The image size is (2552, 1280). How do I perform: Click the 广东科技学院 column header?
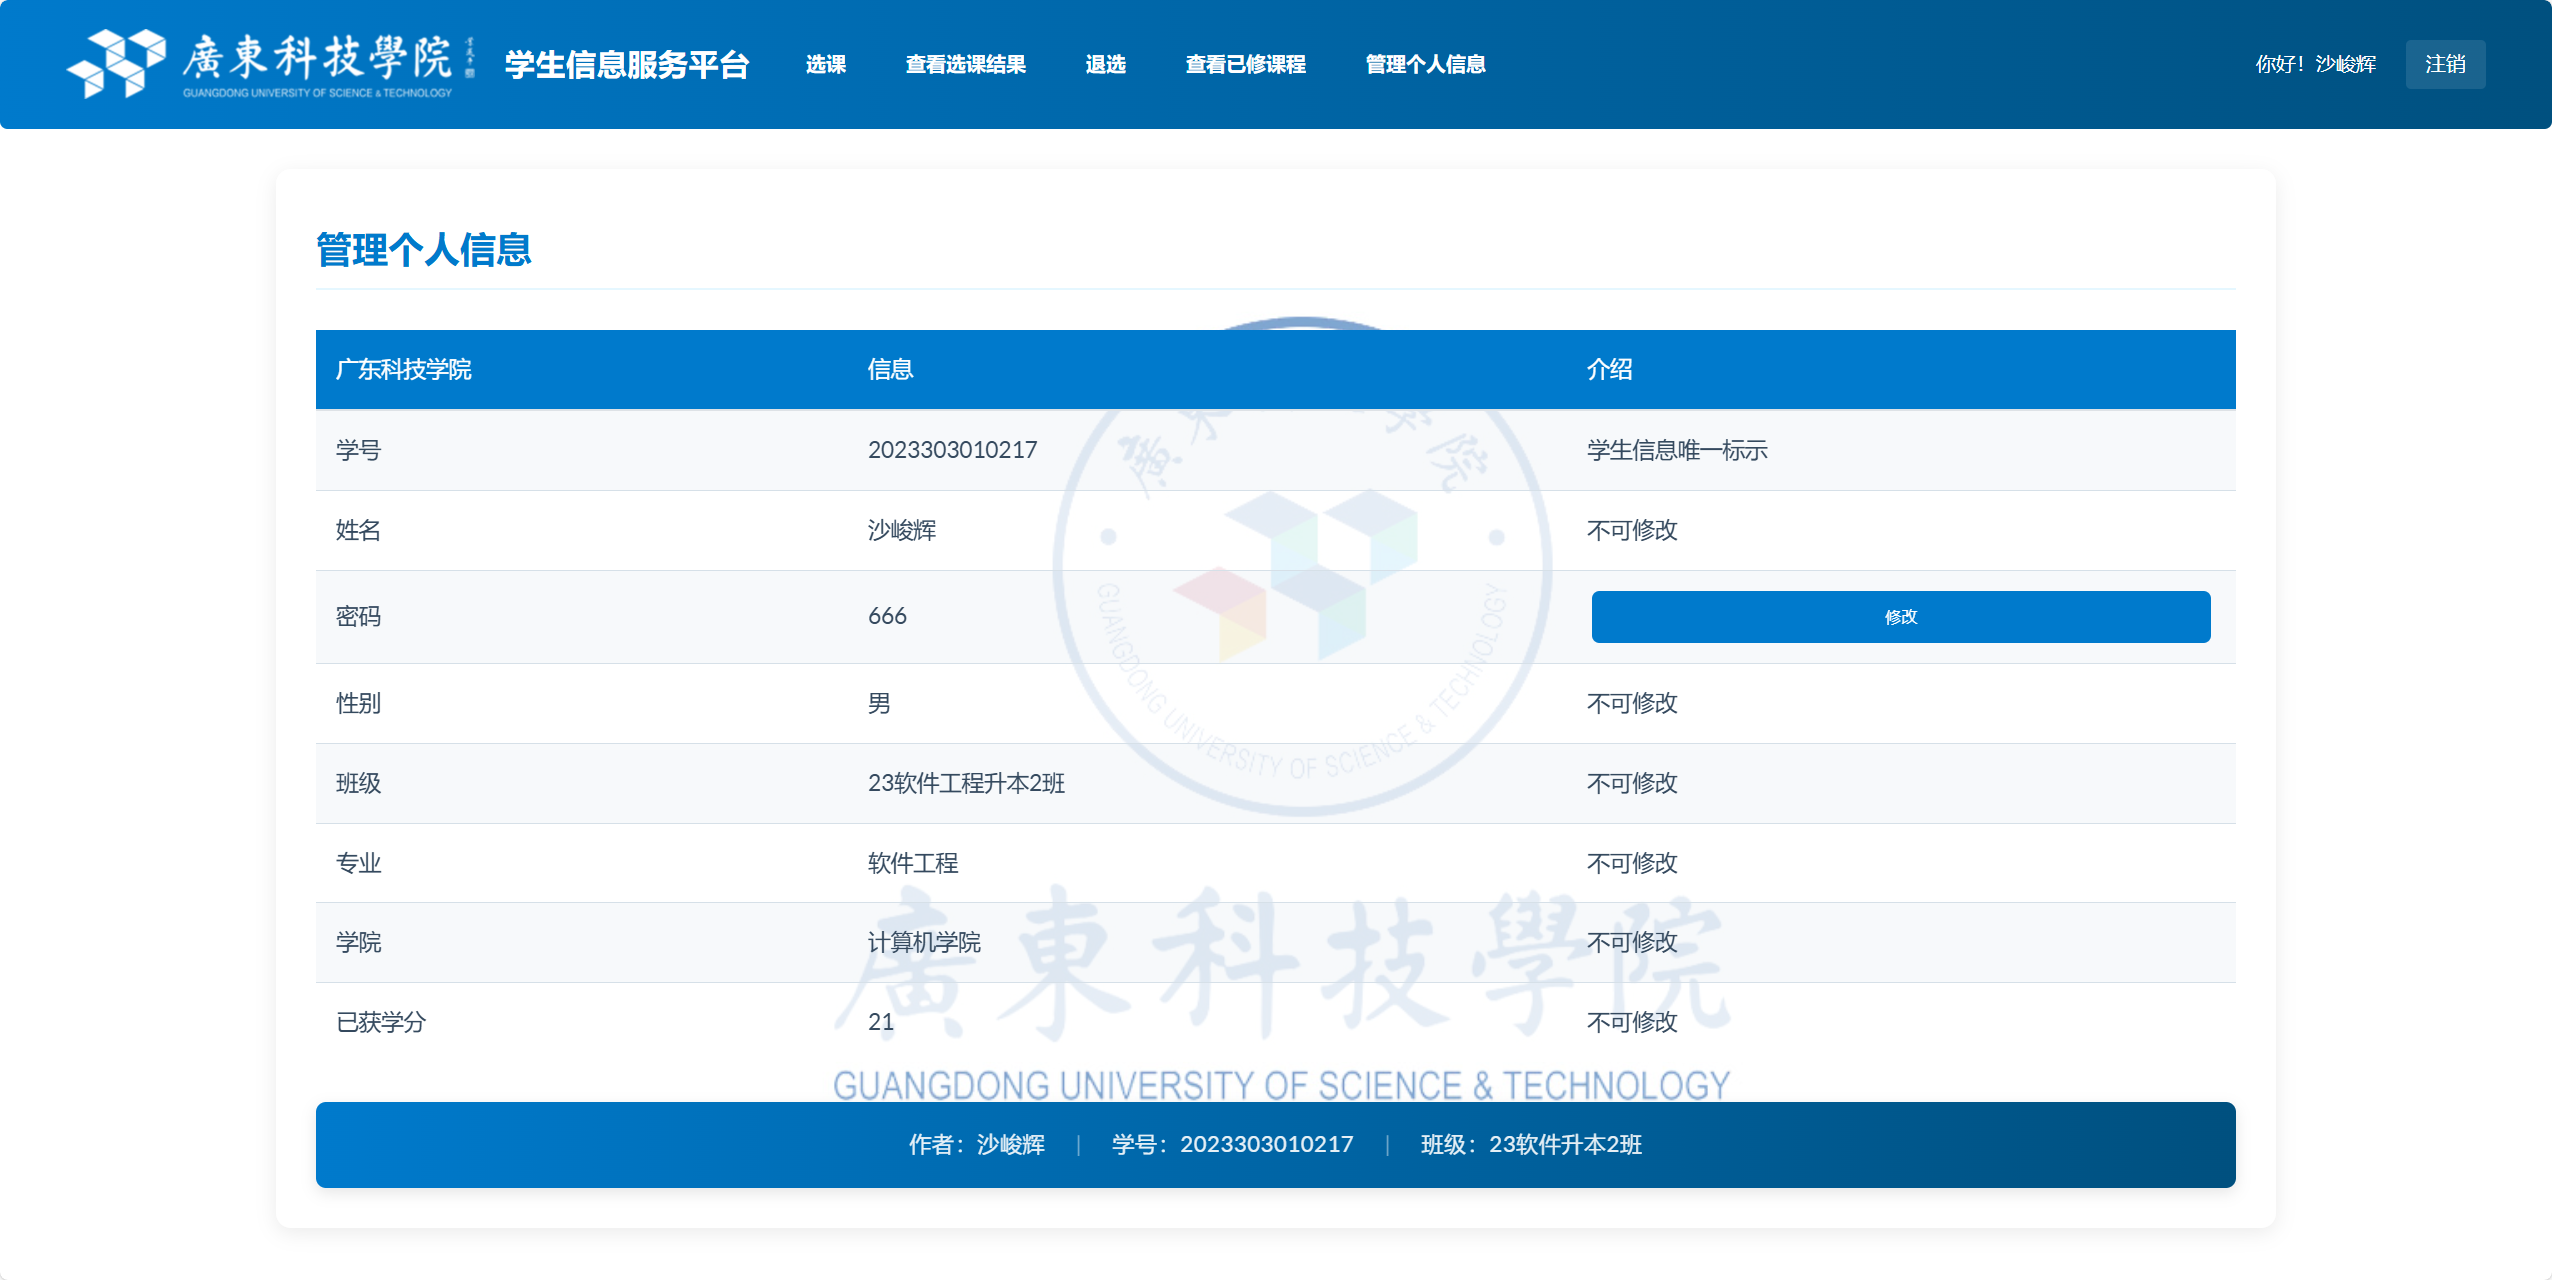(x=403, y=370)
